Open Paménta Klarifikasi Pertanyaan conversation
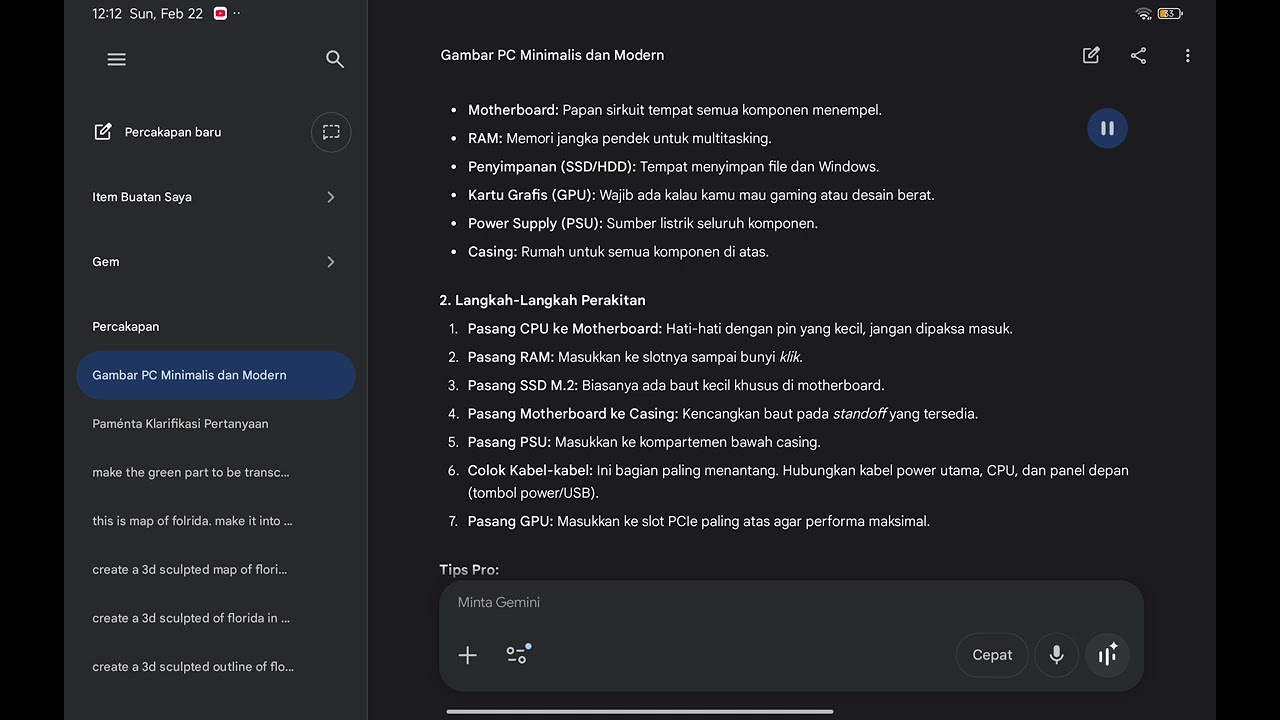 216,424
